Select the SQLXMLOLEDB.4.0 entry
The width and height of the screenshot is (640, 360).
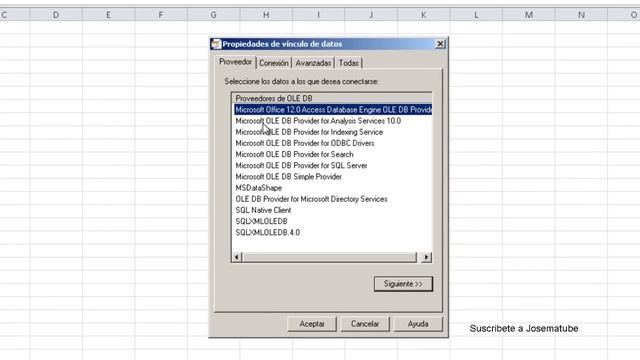[x=267, y=232]
